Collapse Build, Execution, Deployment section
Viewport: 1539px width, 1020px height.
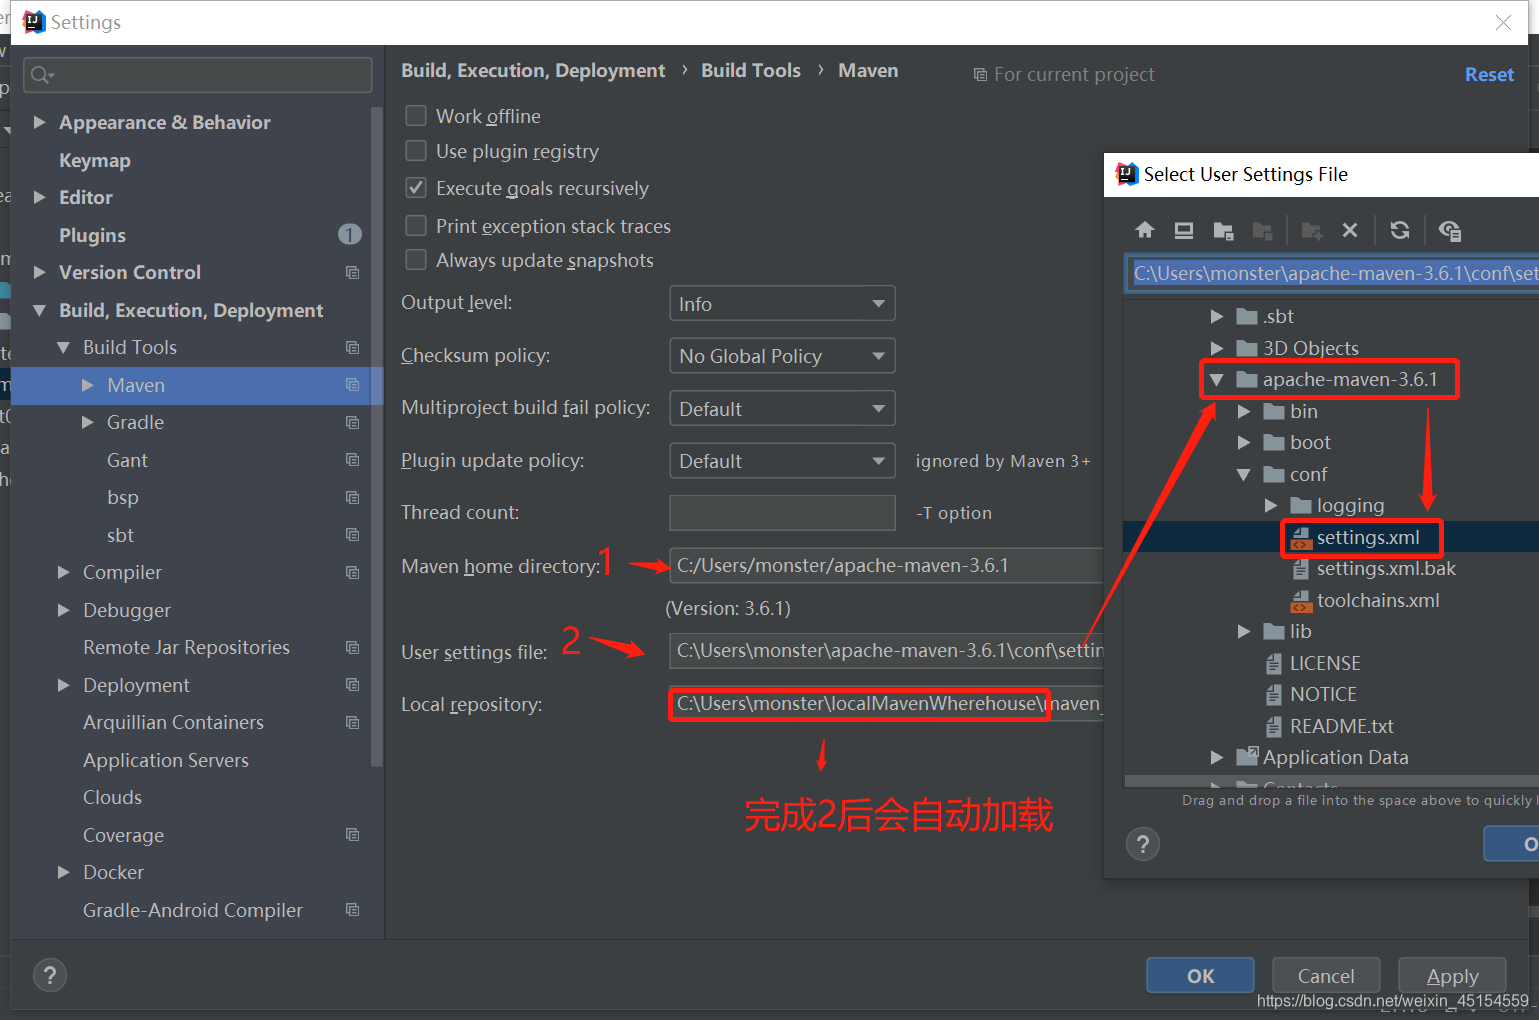click(x=40, y=311)
